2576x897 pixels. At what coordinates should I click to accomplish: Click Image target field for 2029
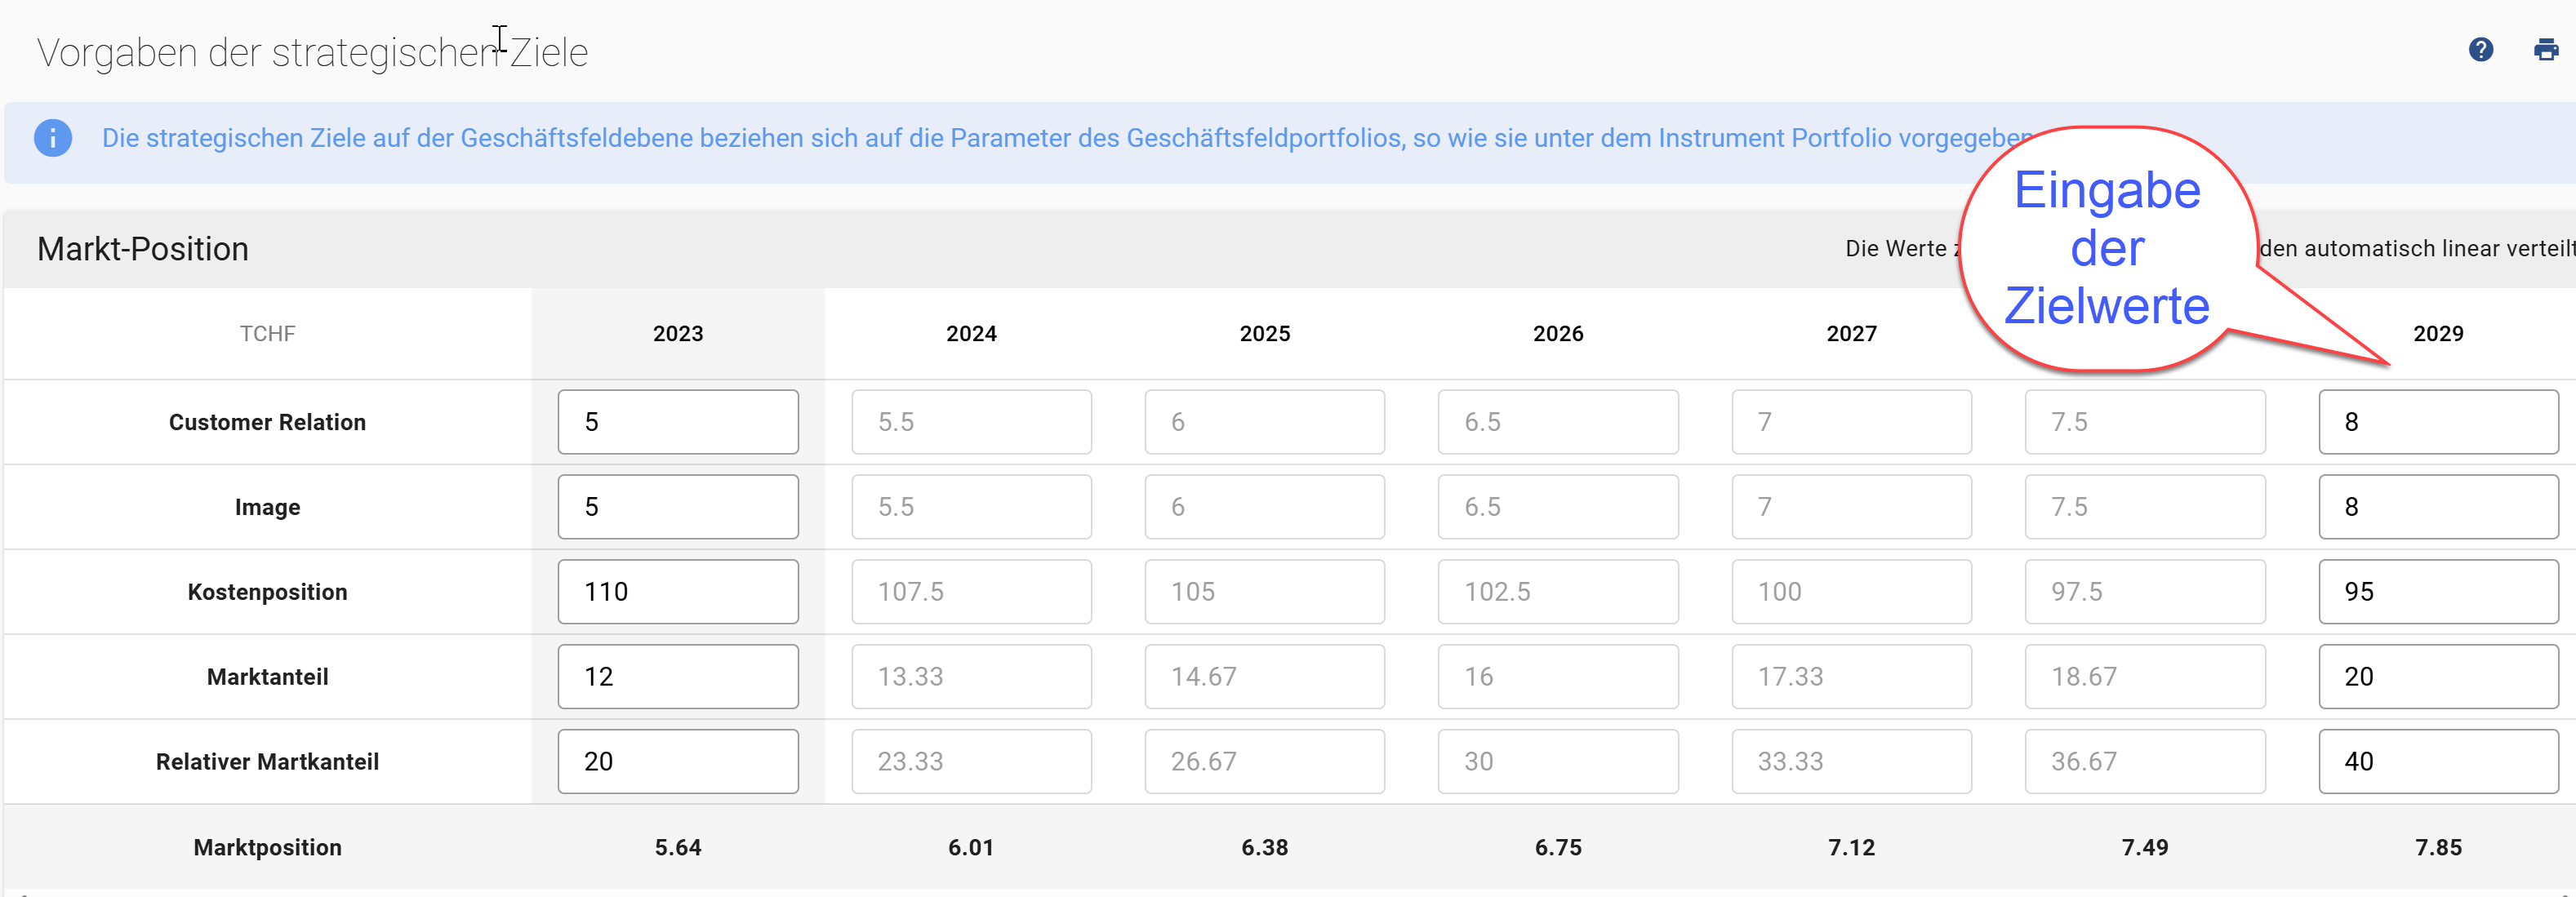point(2437,507)
